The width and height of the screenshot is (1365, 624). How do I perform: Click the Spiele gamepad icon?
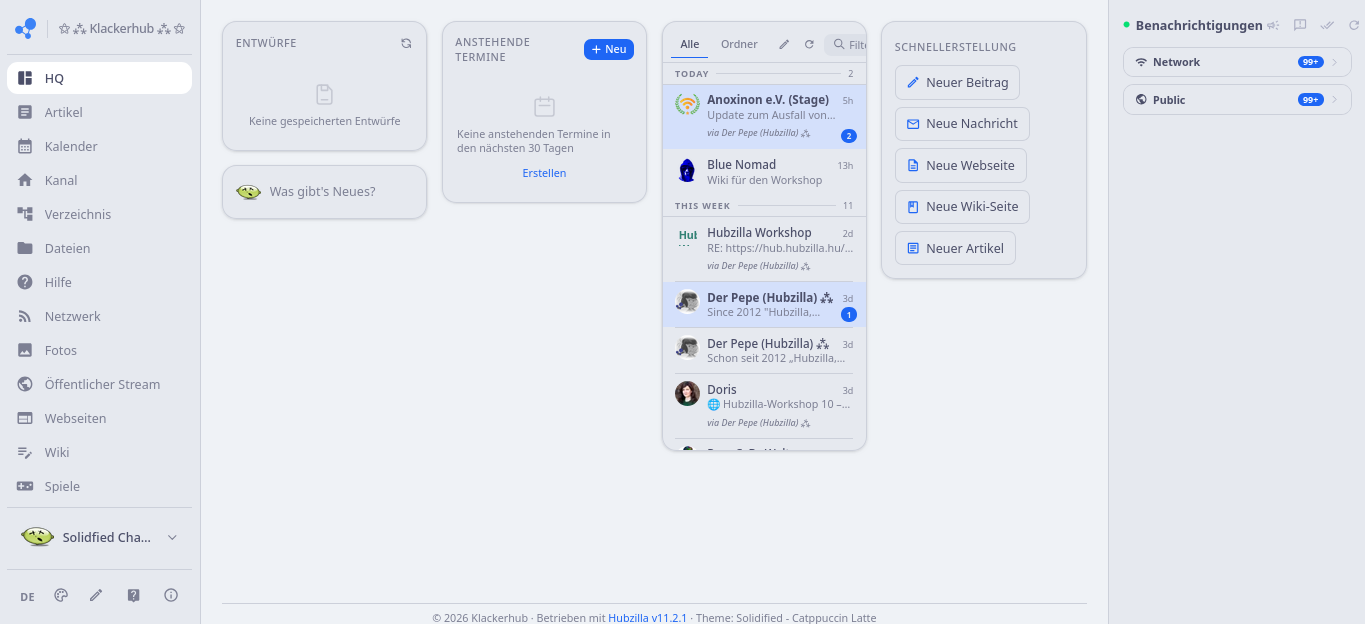(25, 486)
